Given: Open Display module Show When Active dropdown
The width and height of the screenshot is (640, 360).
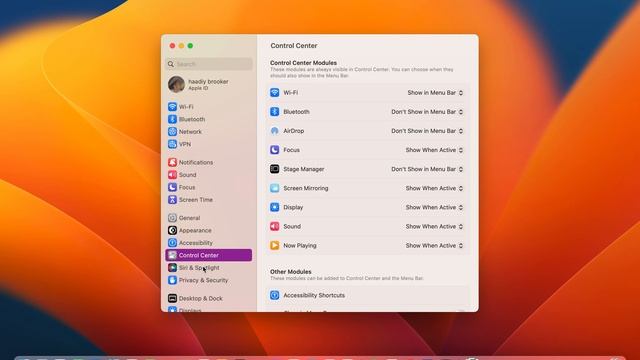Looking at the screenshot, I should [434, 207].
